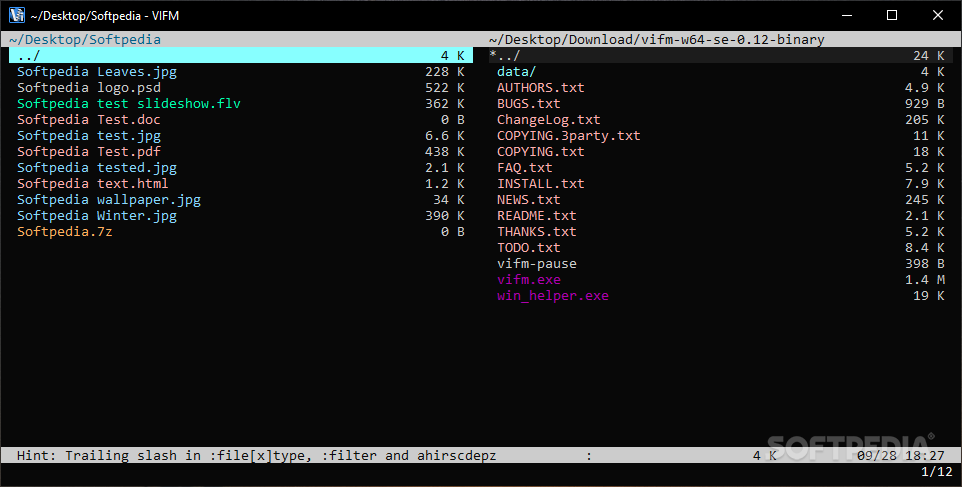Image resolution: width=962 pixels, height=487 pixels.
Task: Select file Softpedia logo.psd
Action: click(89, 88)
